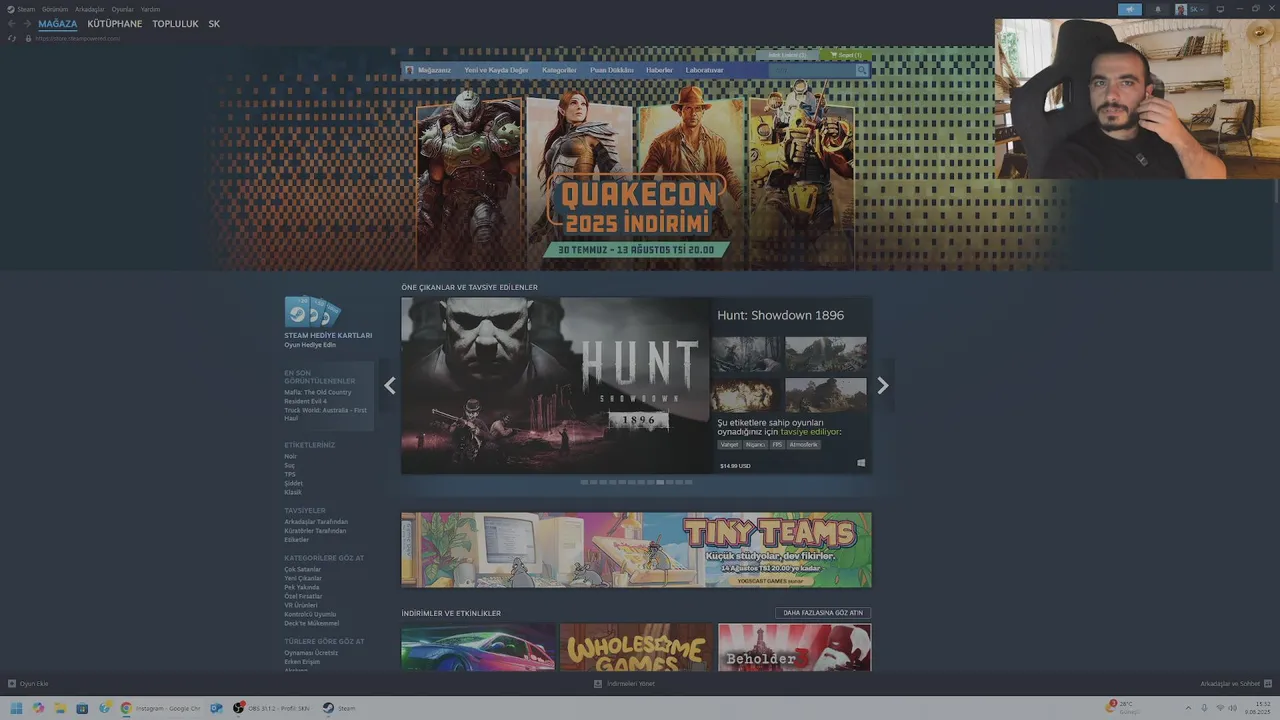Open Laboratuvar link
The image size is (1280, 720).
(704, 70)
